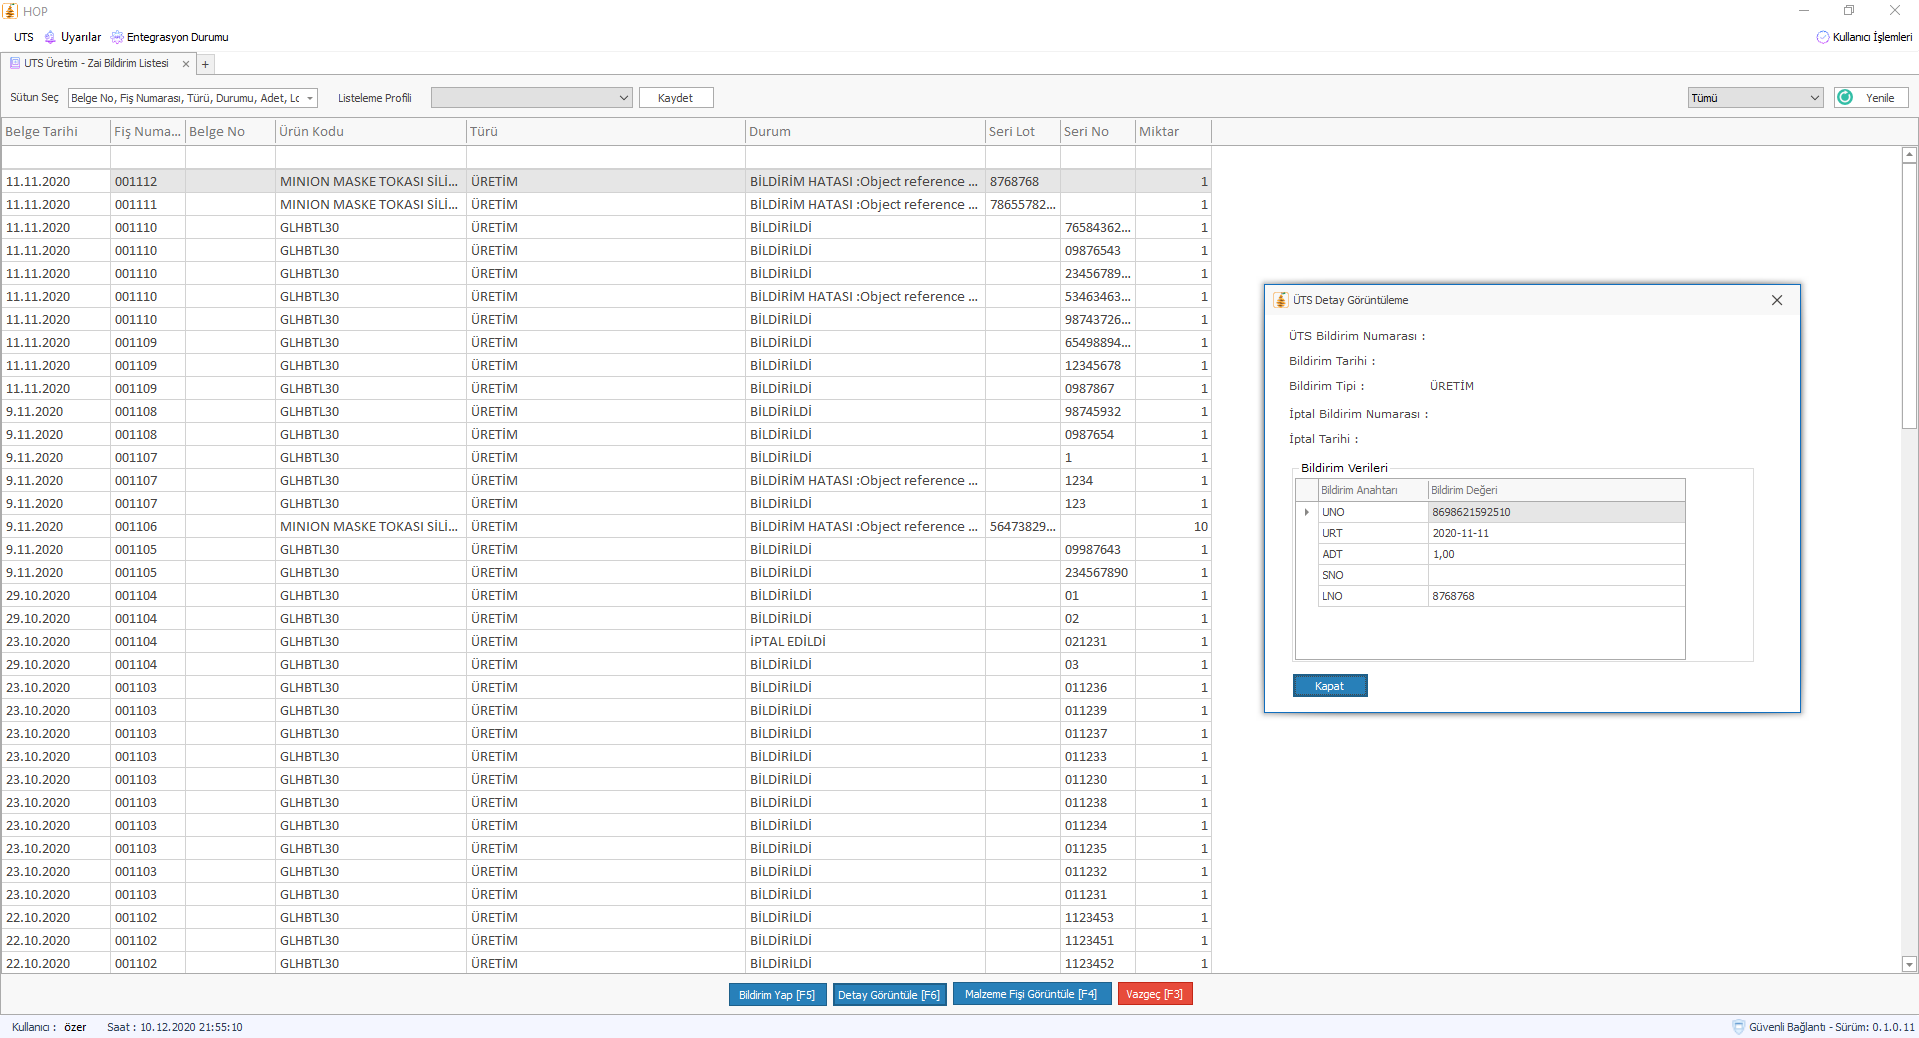Click the Uyarılar bell icon
Viewport: 1919px width, 1038px height.
(x=50, y=37)
